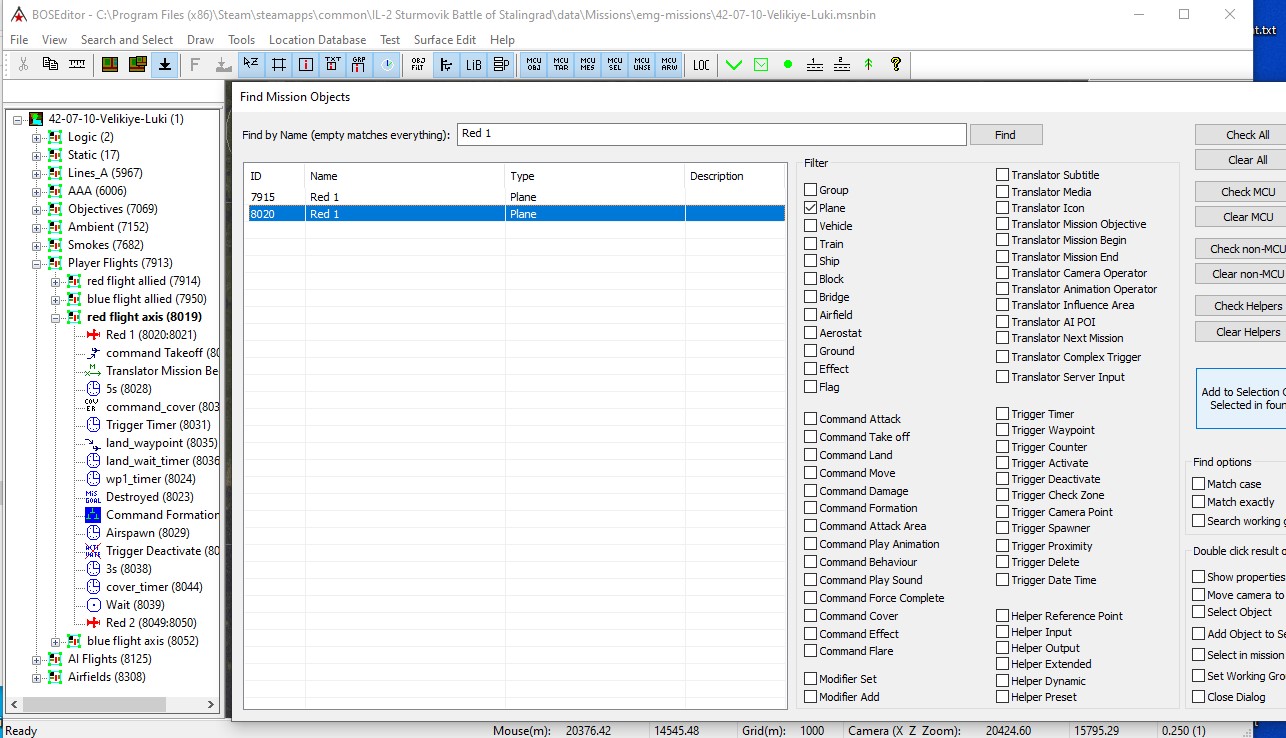This screenshot has height=738, width=1286.
Task: Toggle the GRP group info toolbar icon
Action: click(359, 64)
